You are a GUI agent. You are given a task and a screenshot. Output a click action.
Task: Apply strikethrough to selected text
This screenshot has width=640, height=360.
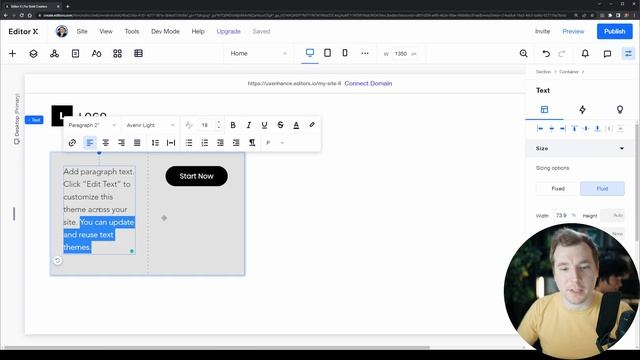[280, 125]
